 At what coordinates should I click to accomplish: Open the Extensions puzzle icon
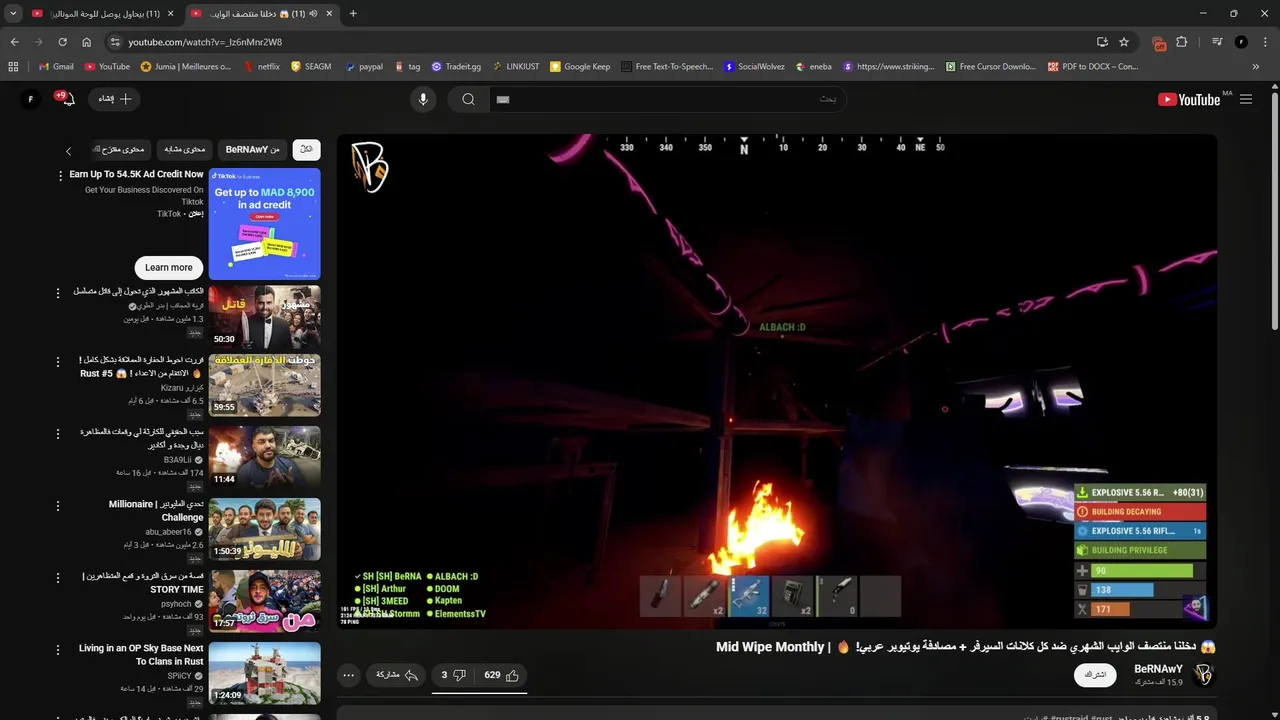pos(1182,42)
